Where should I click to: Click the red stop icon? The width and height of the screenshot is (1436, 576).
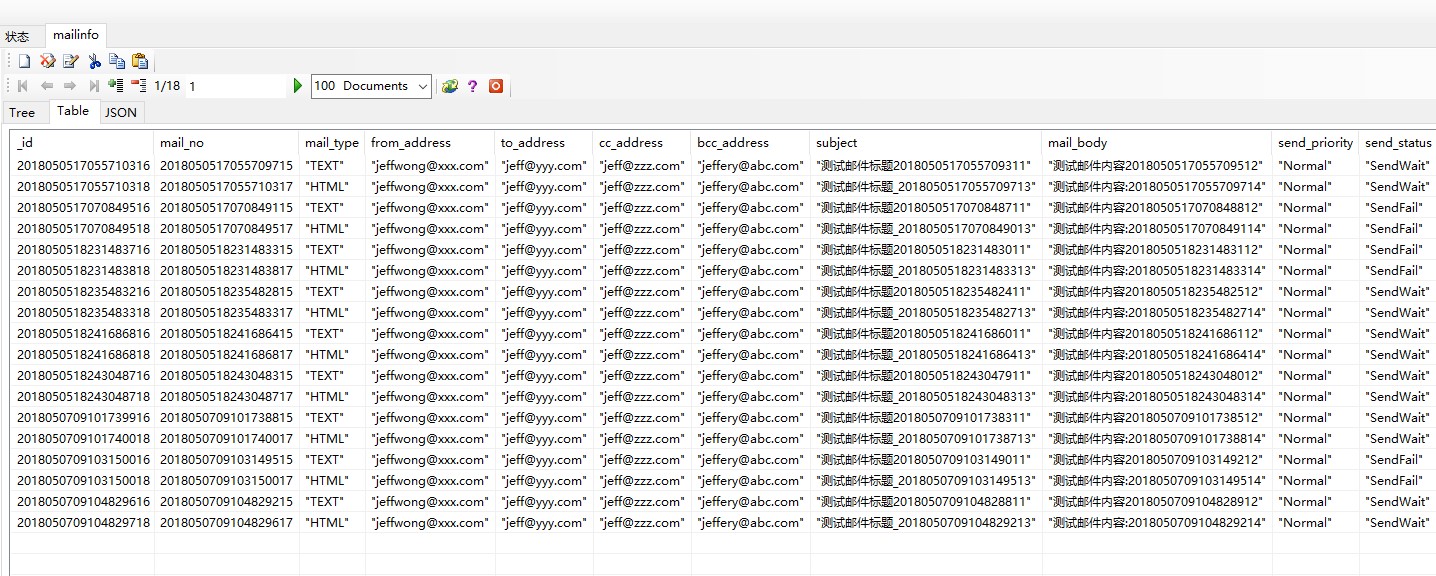pos(496,86)
